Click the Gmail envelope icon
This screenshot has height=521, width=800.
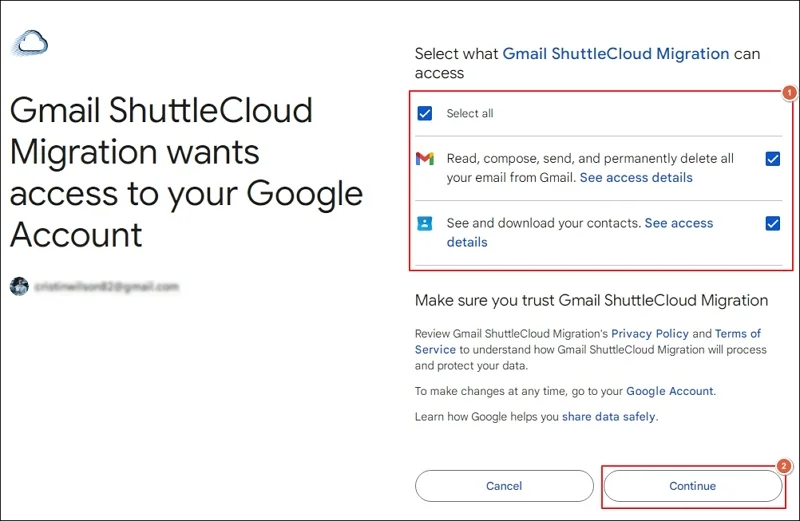[x=424, y=159]
